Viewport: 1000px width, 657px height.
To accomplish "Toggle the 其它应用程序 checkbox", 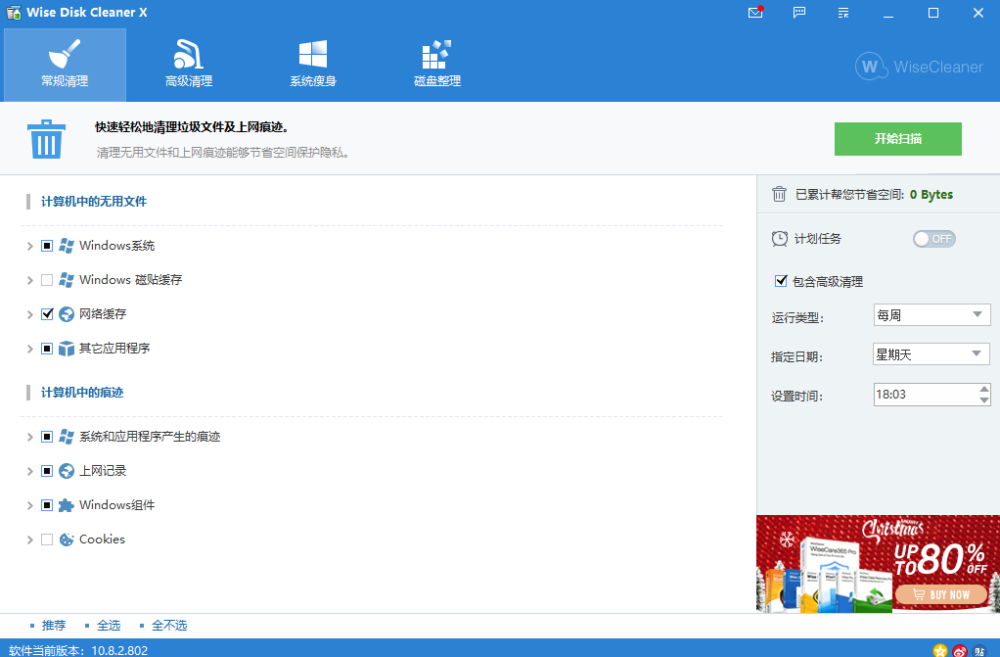I will tap(47, 348).
